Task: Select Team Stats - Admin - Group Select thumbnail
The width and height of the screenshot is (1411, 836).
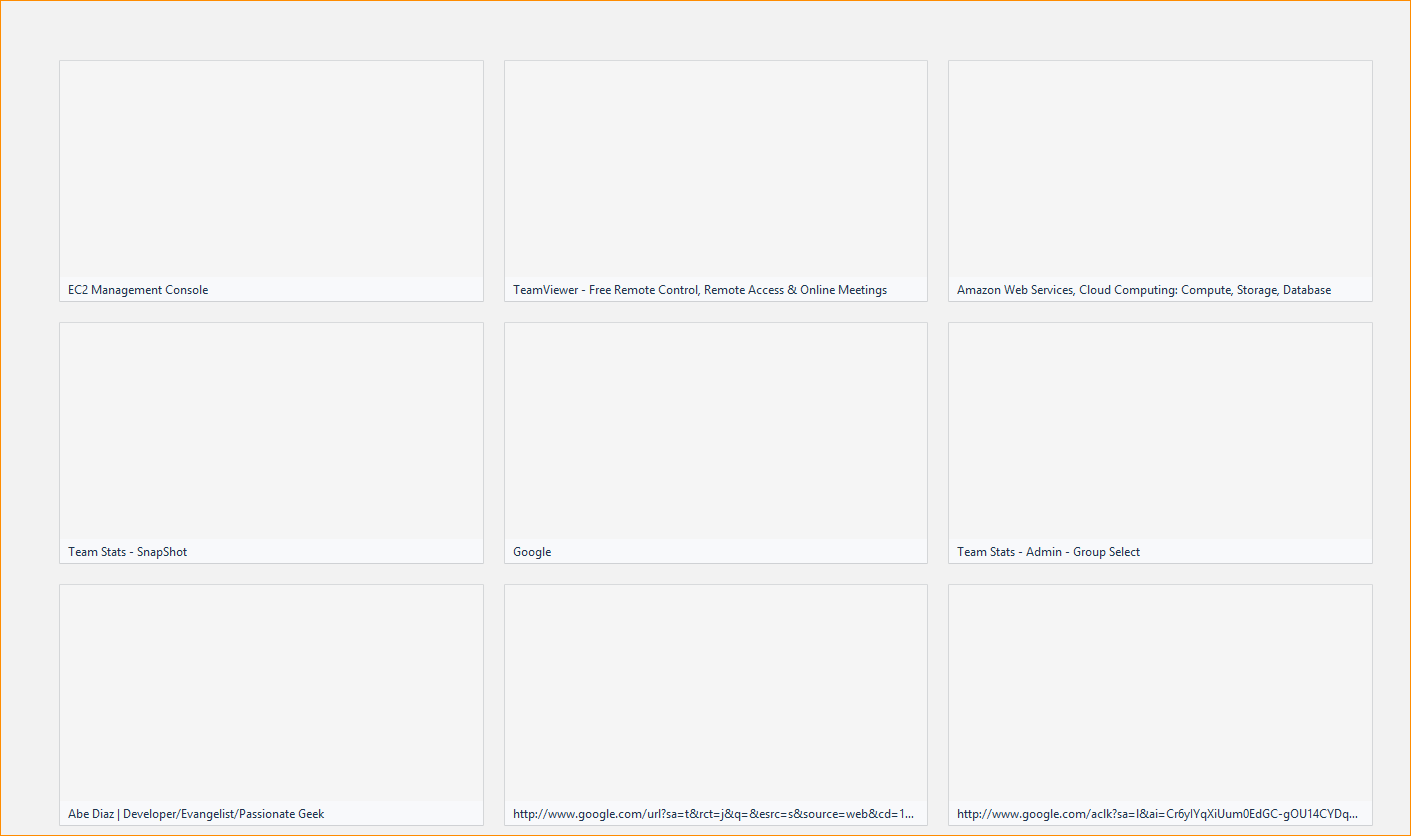Action: point(1160,431)
